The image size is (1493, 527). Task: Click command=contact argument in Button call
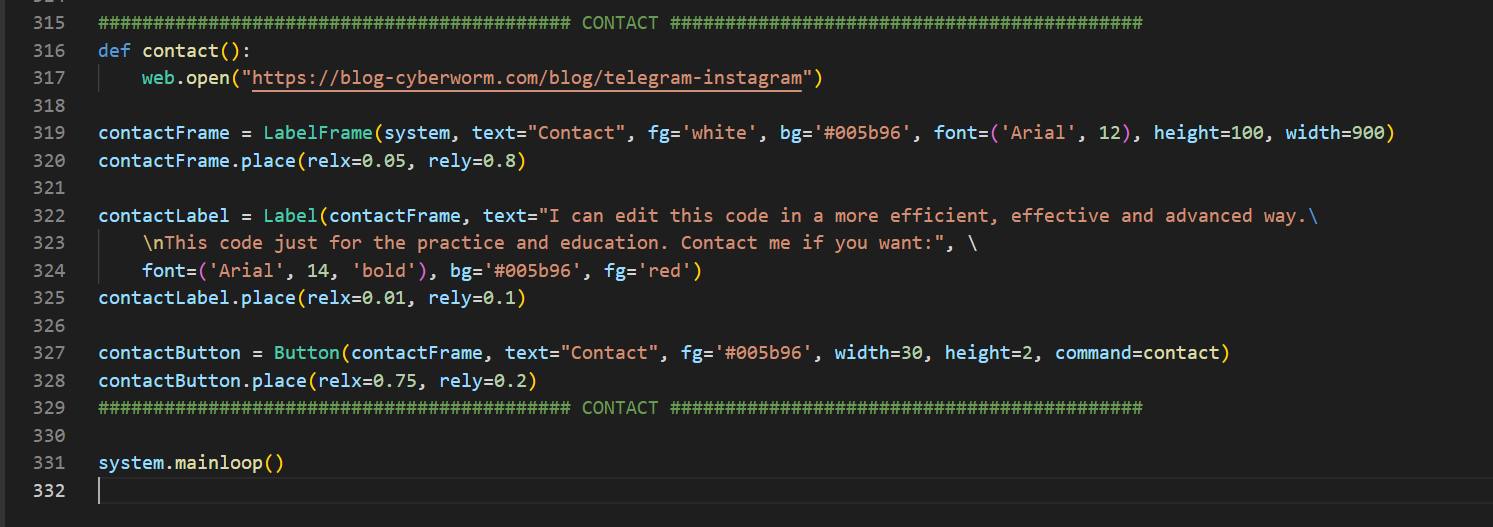(x=1137, y=353)
